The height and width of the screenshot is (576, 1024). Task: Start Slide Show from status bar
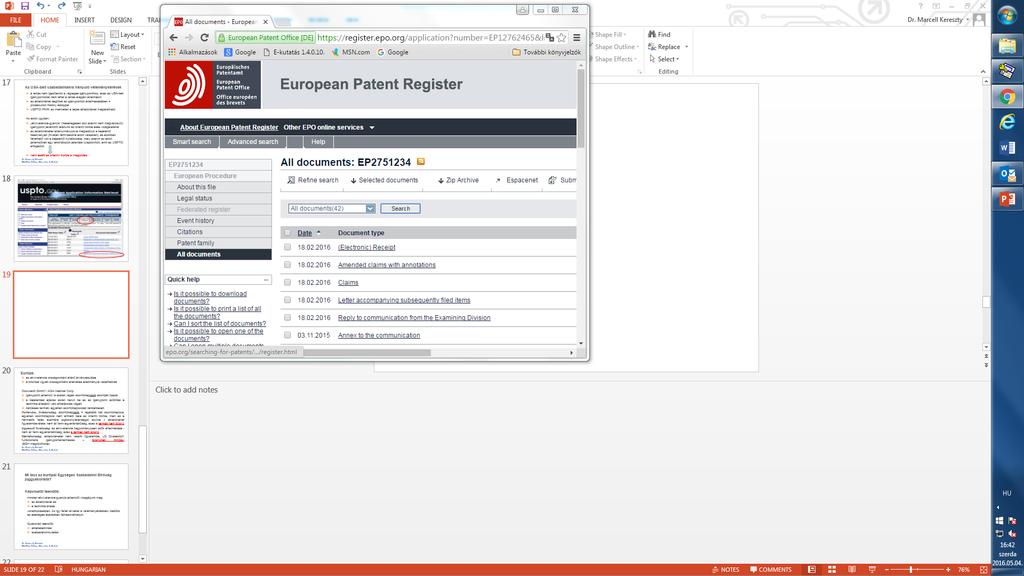(872, 569)
